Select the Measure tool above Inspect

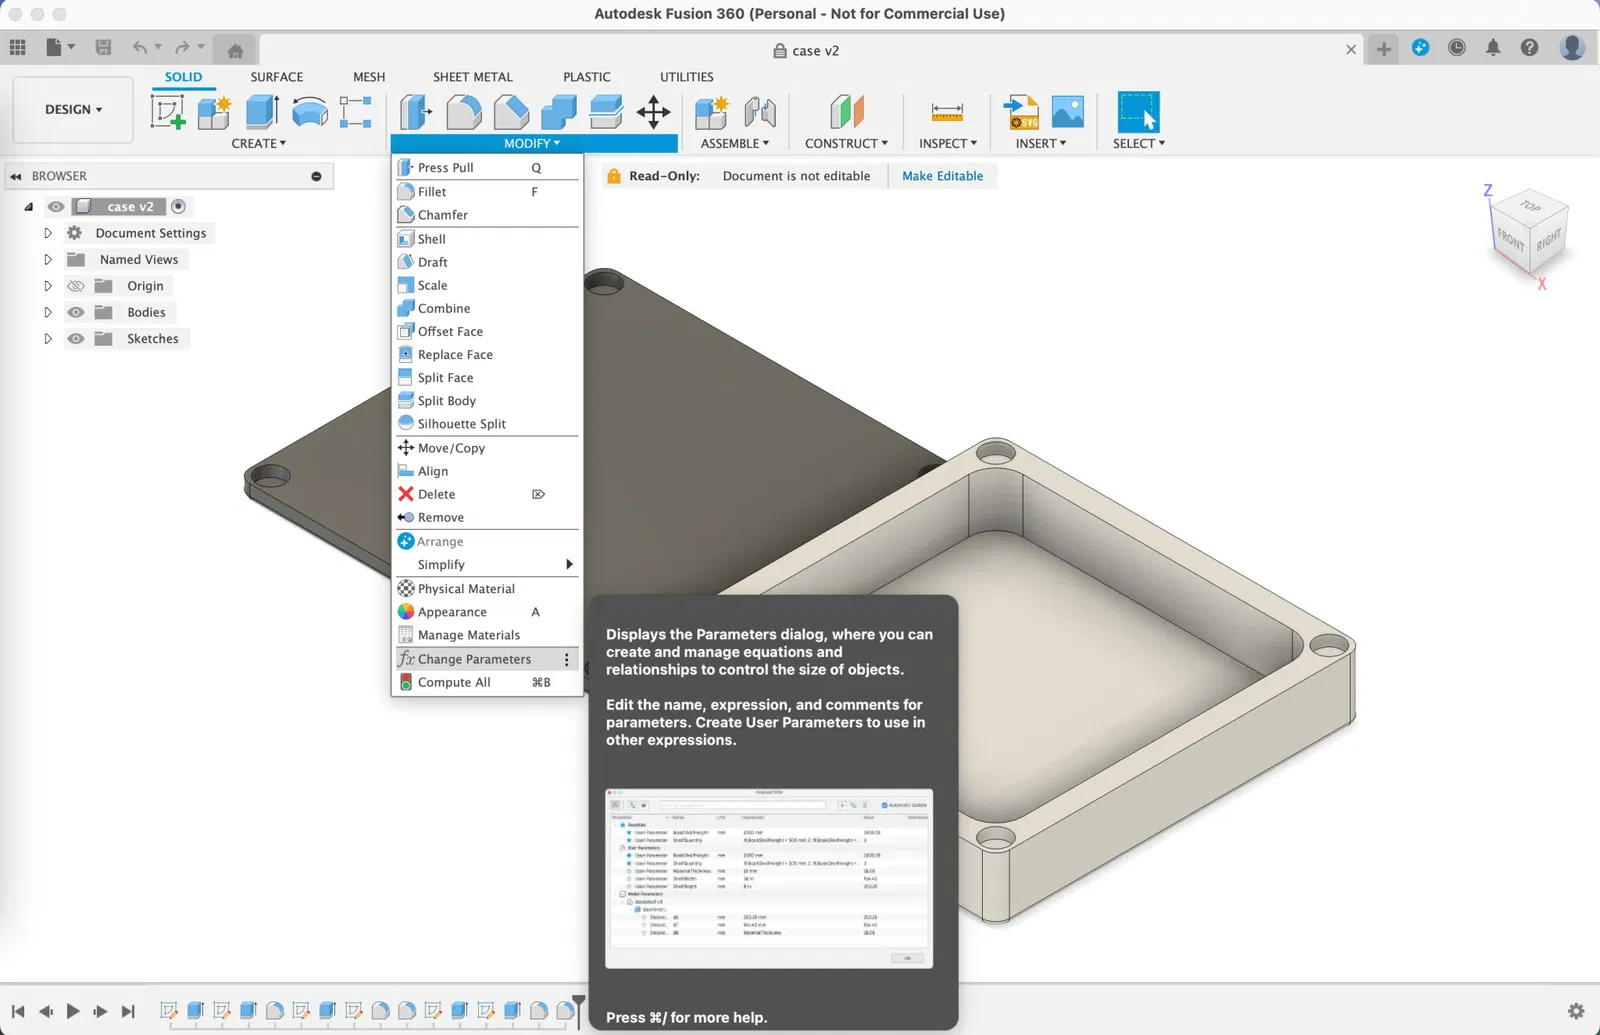tap(947, 112)
